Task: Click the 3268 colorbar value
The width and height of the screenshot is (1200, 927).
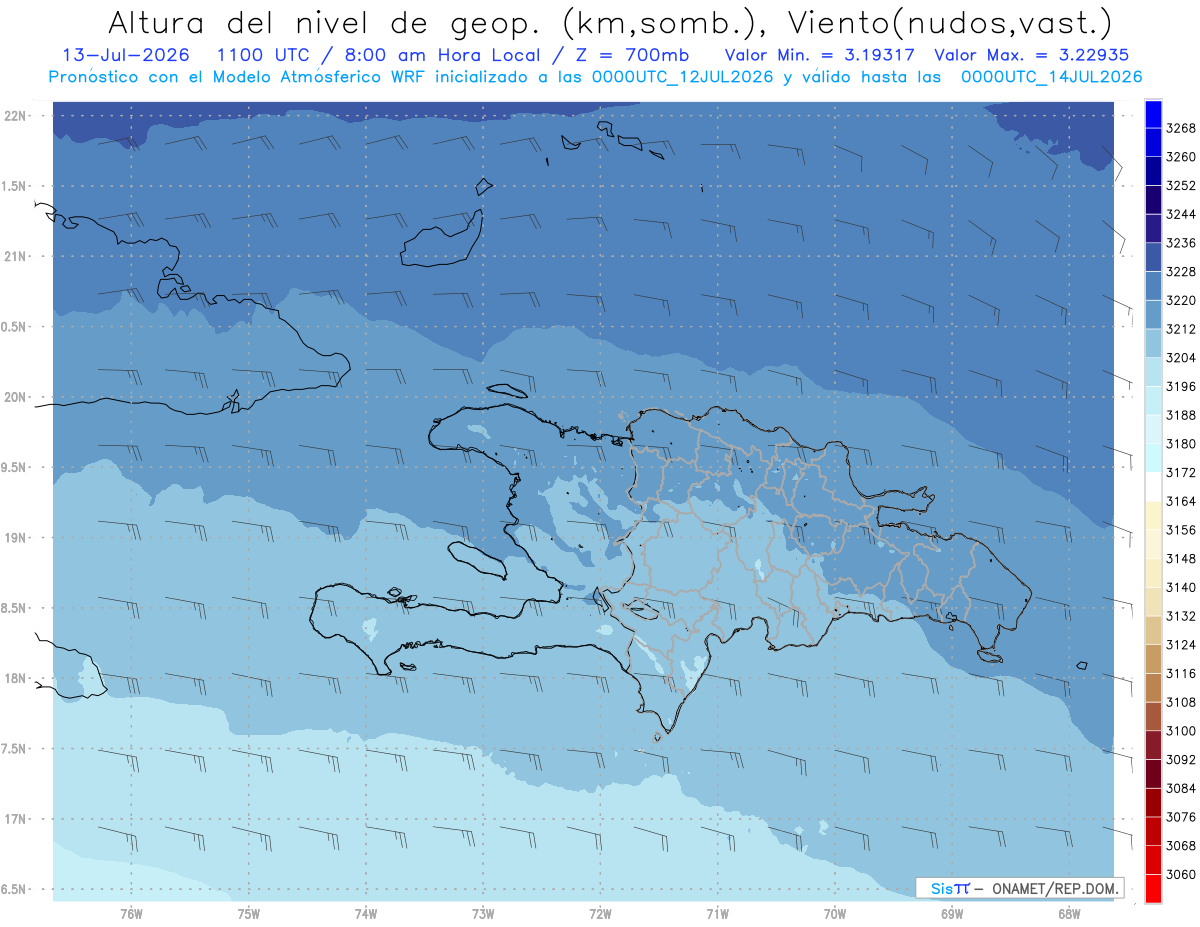Action: pyautogui.click(x=1181, y=128)
